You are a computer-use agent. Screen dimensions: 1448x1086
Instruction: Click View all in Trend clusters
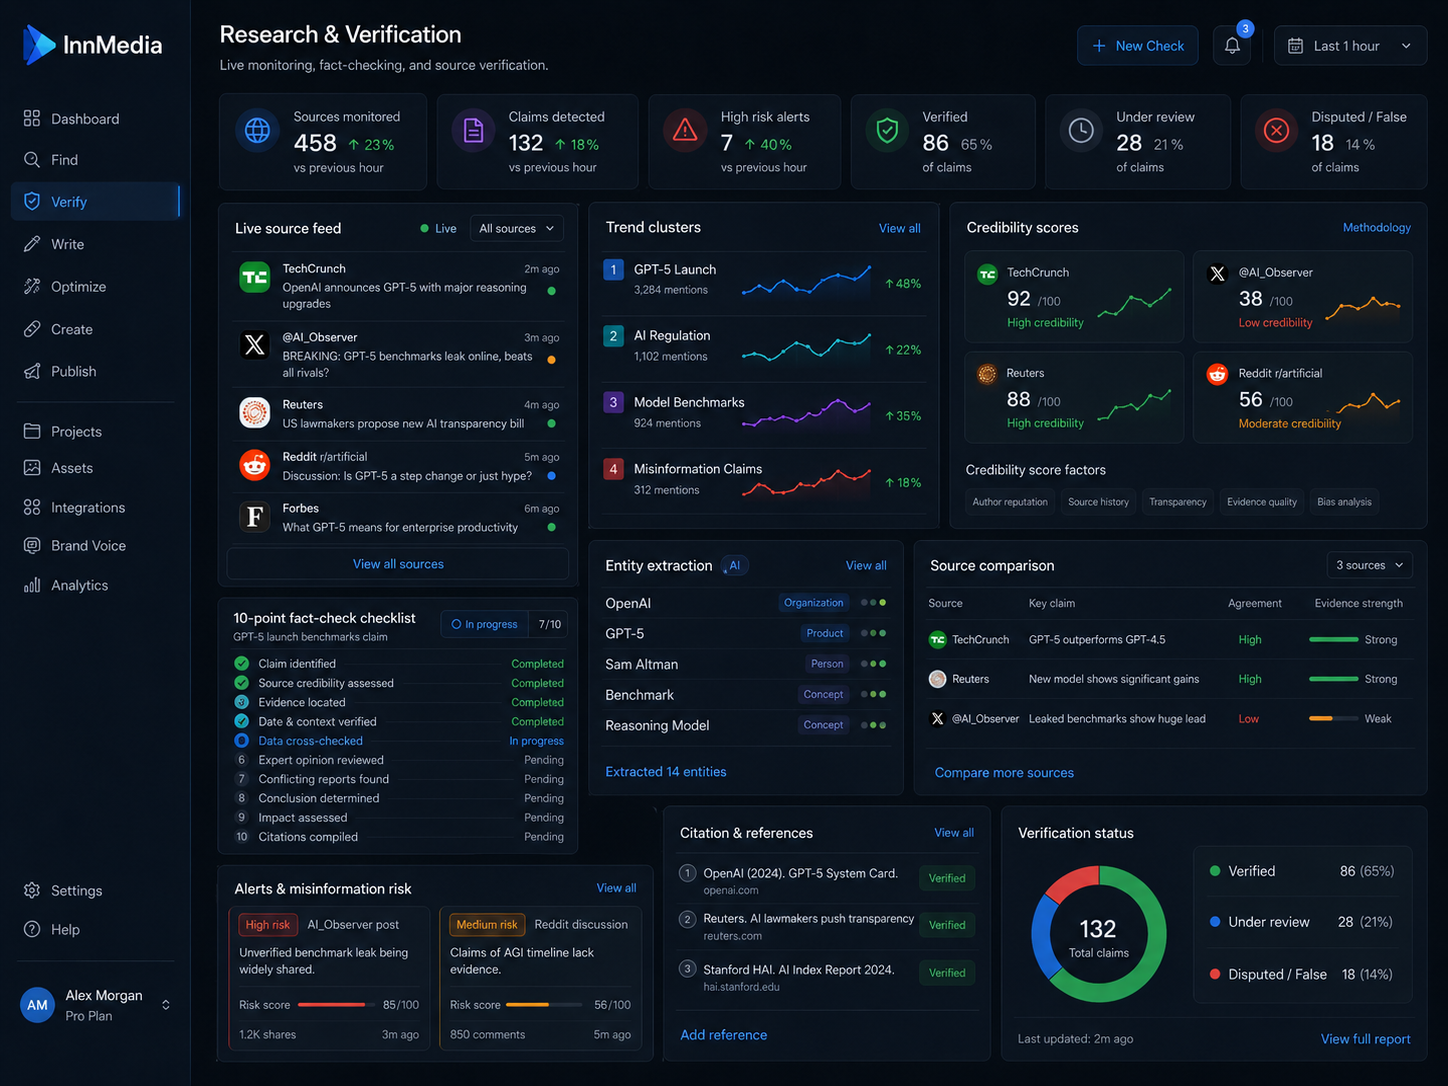[x=899, y=229]
